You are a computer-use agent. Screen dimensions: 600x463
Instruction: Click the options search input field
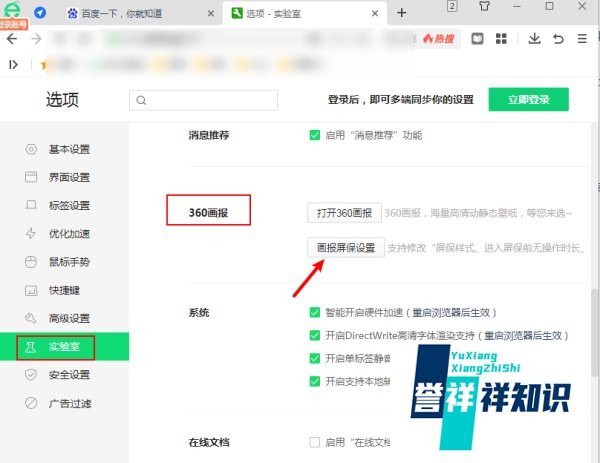[x=204, y=100]
